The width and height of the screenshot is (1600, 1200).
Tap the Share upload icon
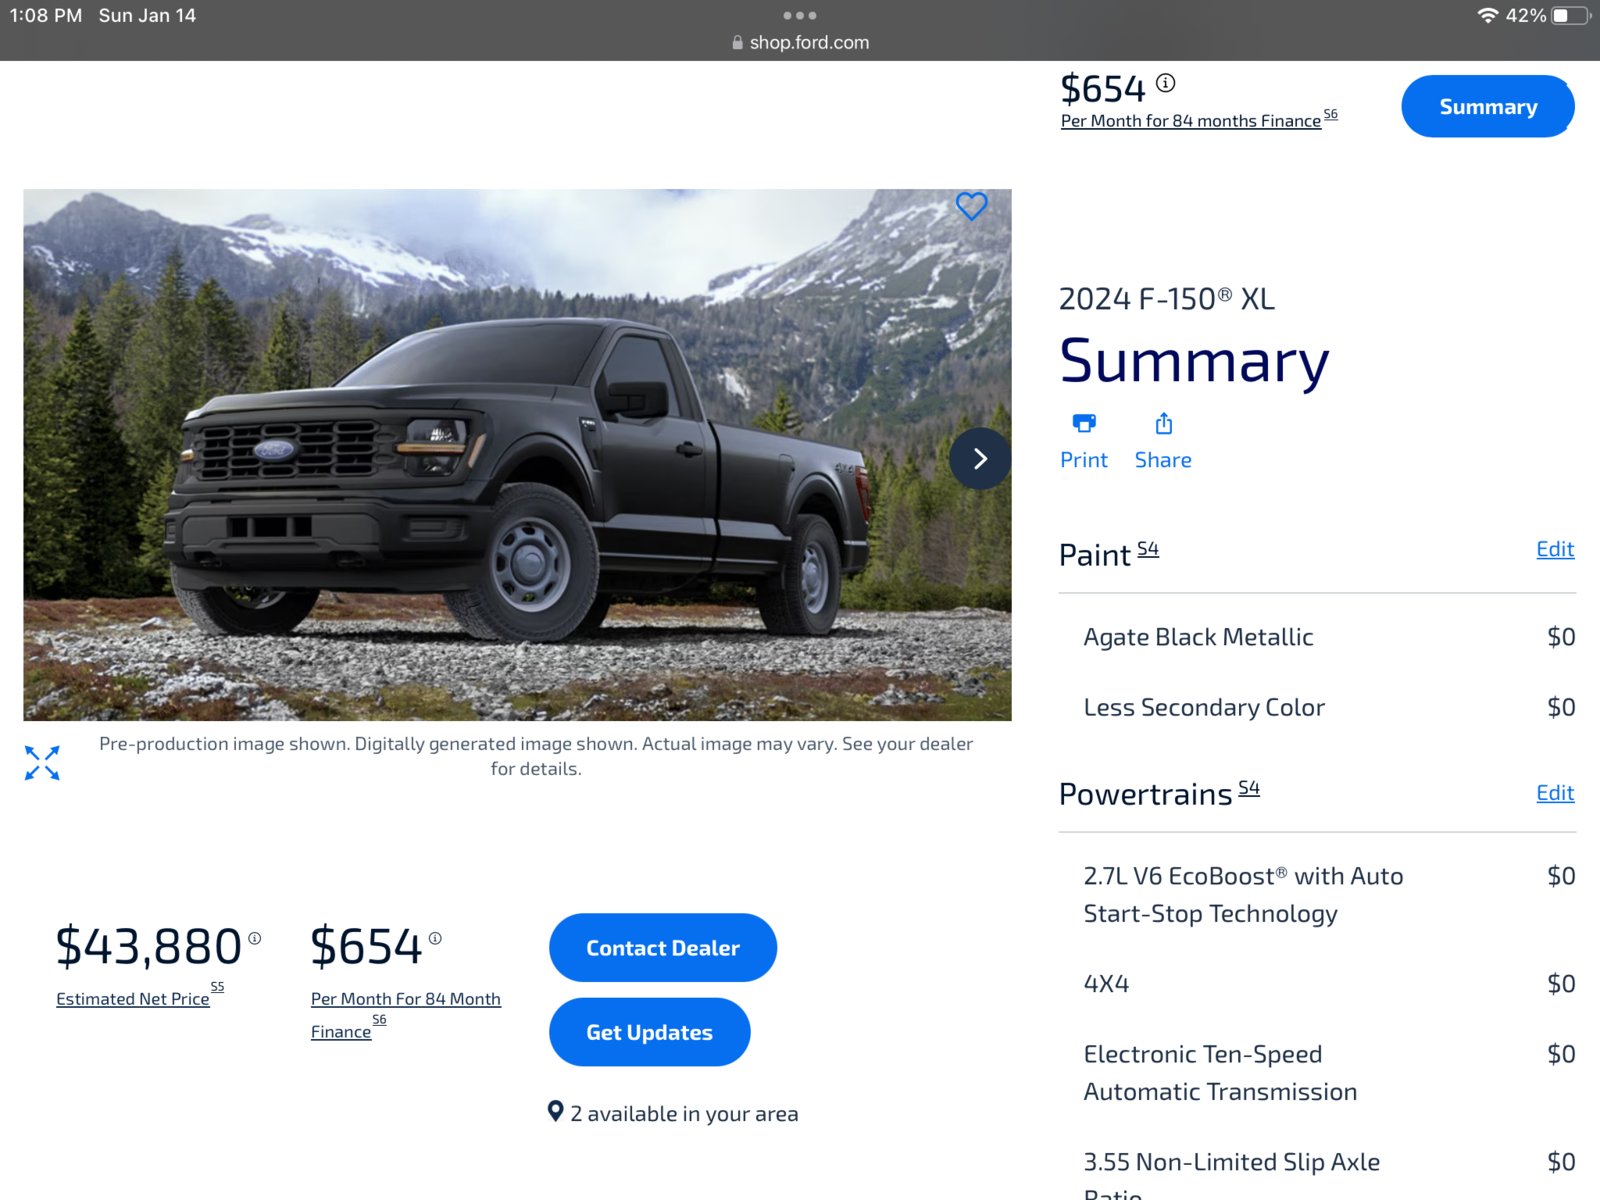pos(1164,424)
